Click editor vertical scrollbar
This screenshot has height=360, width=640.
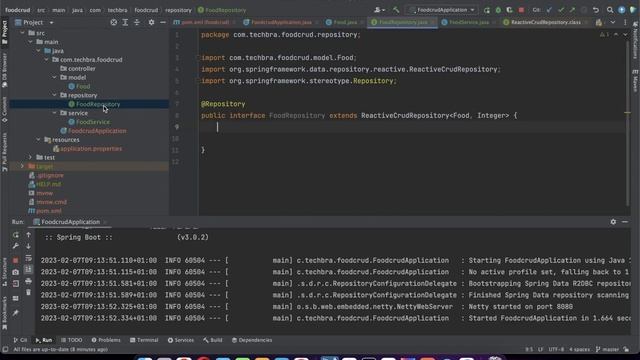coord(628,122)
